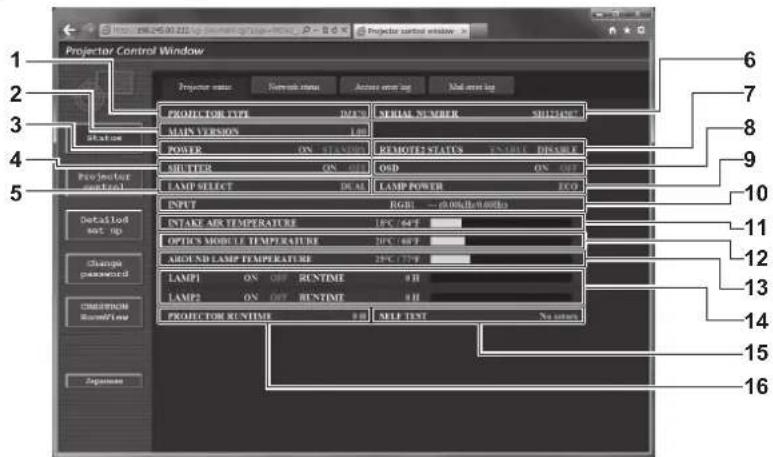The height and width of the screenshot is (457, 773).
Task: Click the LAMP2 ON indicator
Action: click(250, 297)
